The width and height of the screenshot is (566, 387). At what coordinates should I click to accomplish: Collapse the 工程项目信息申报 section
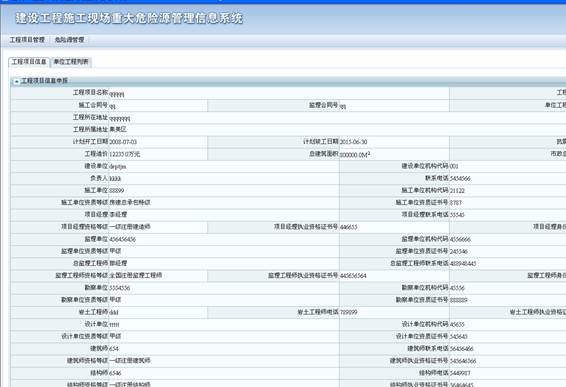click(x=17, y=82)
